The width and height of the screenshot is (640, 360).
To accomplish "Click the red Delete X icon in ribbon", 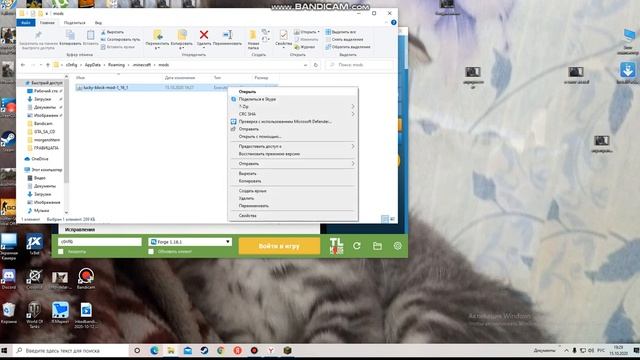I will pos(204,35).
